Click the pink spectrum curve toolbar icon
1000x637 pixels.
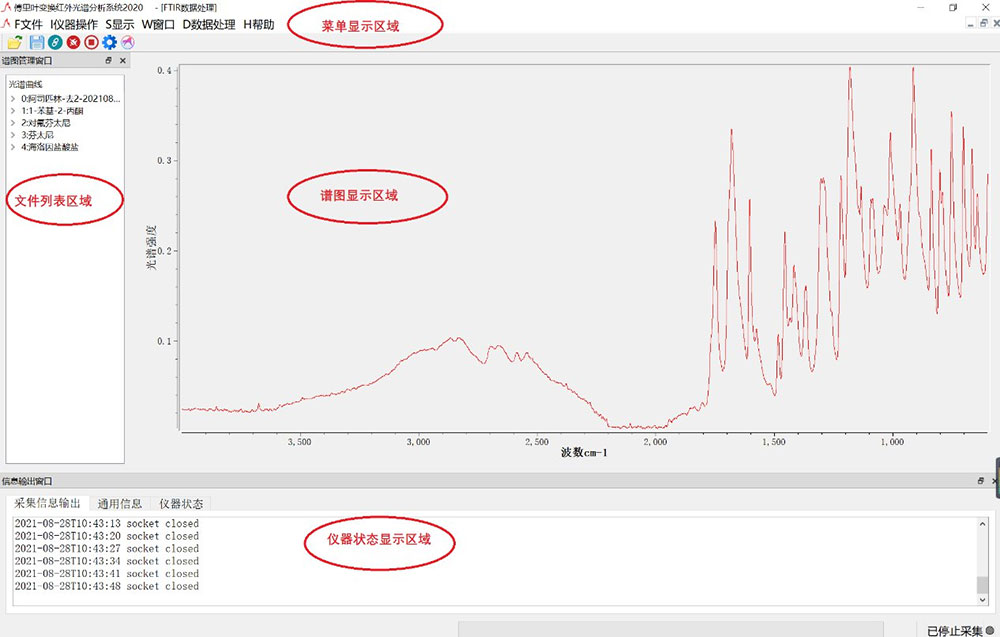pyautogui.click(x=128, y=43)
